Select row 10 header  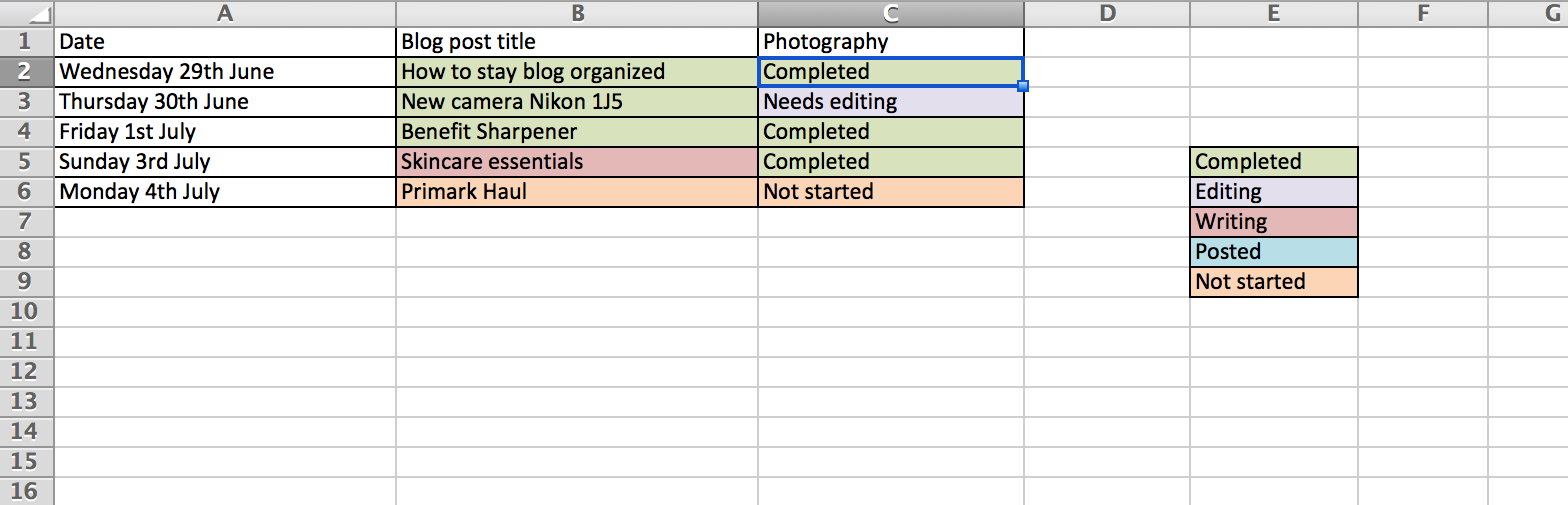pos(27,312)
